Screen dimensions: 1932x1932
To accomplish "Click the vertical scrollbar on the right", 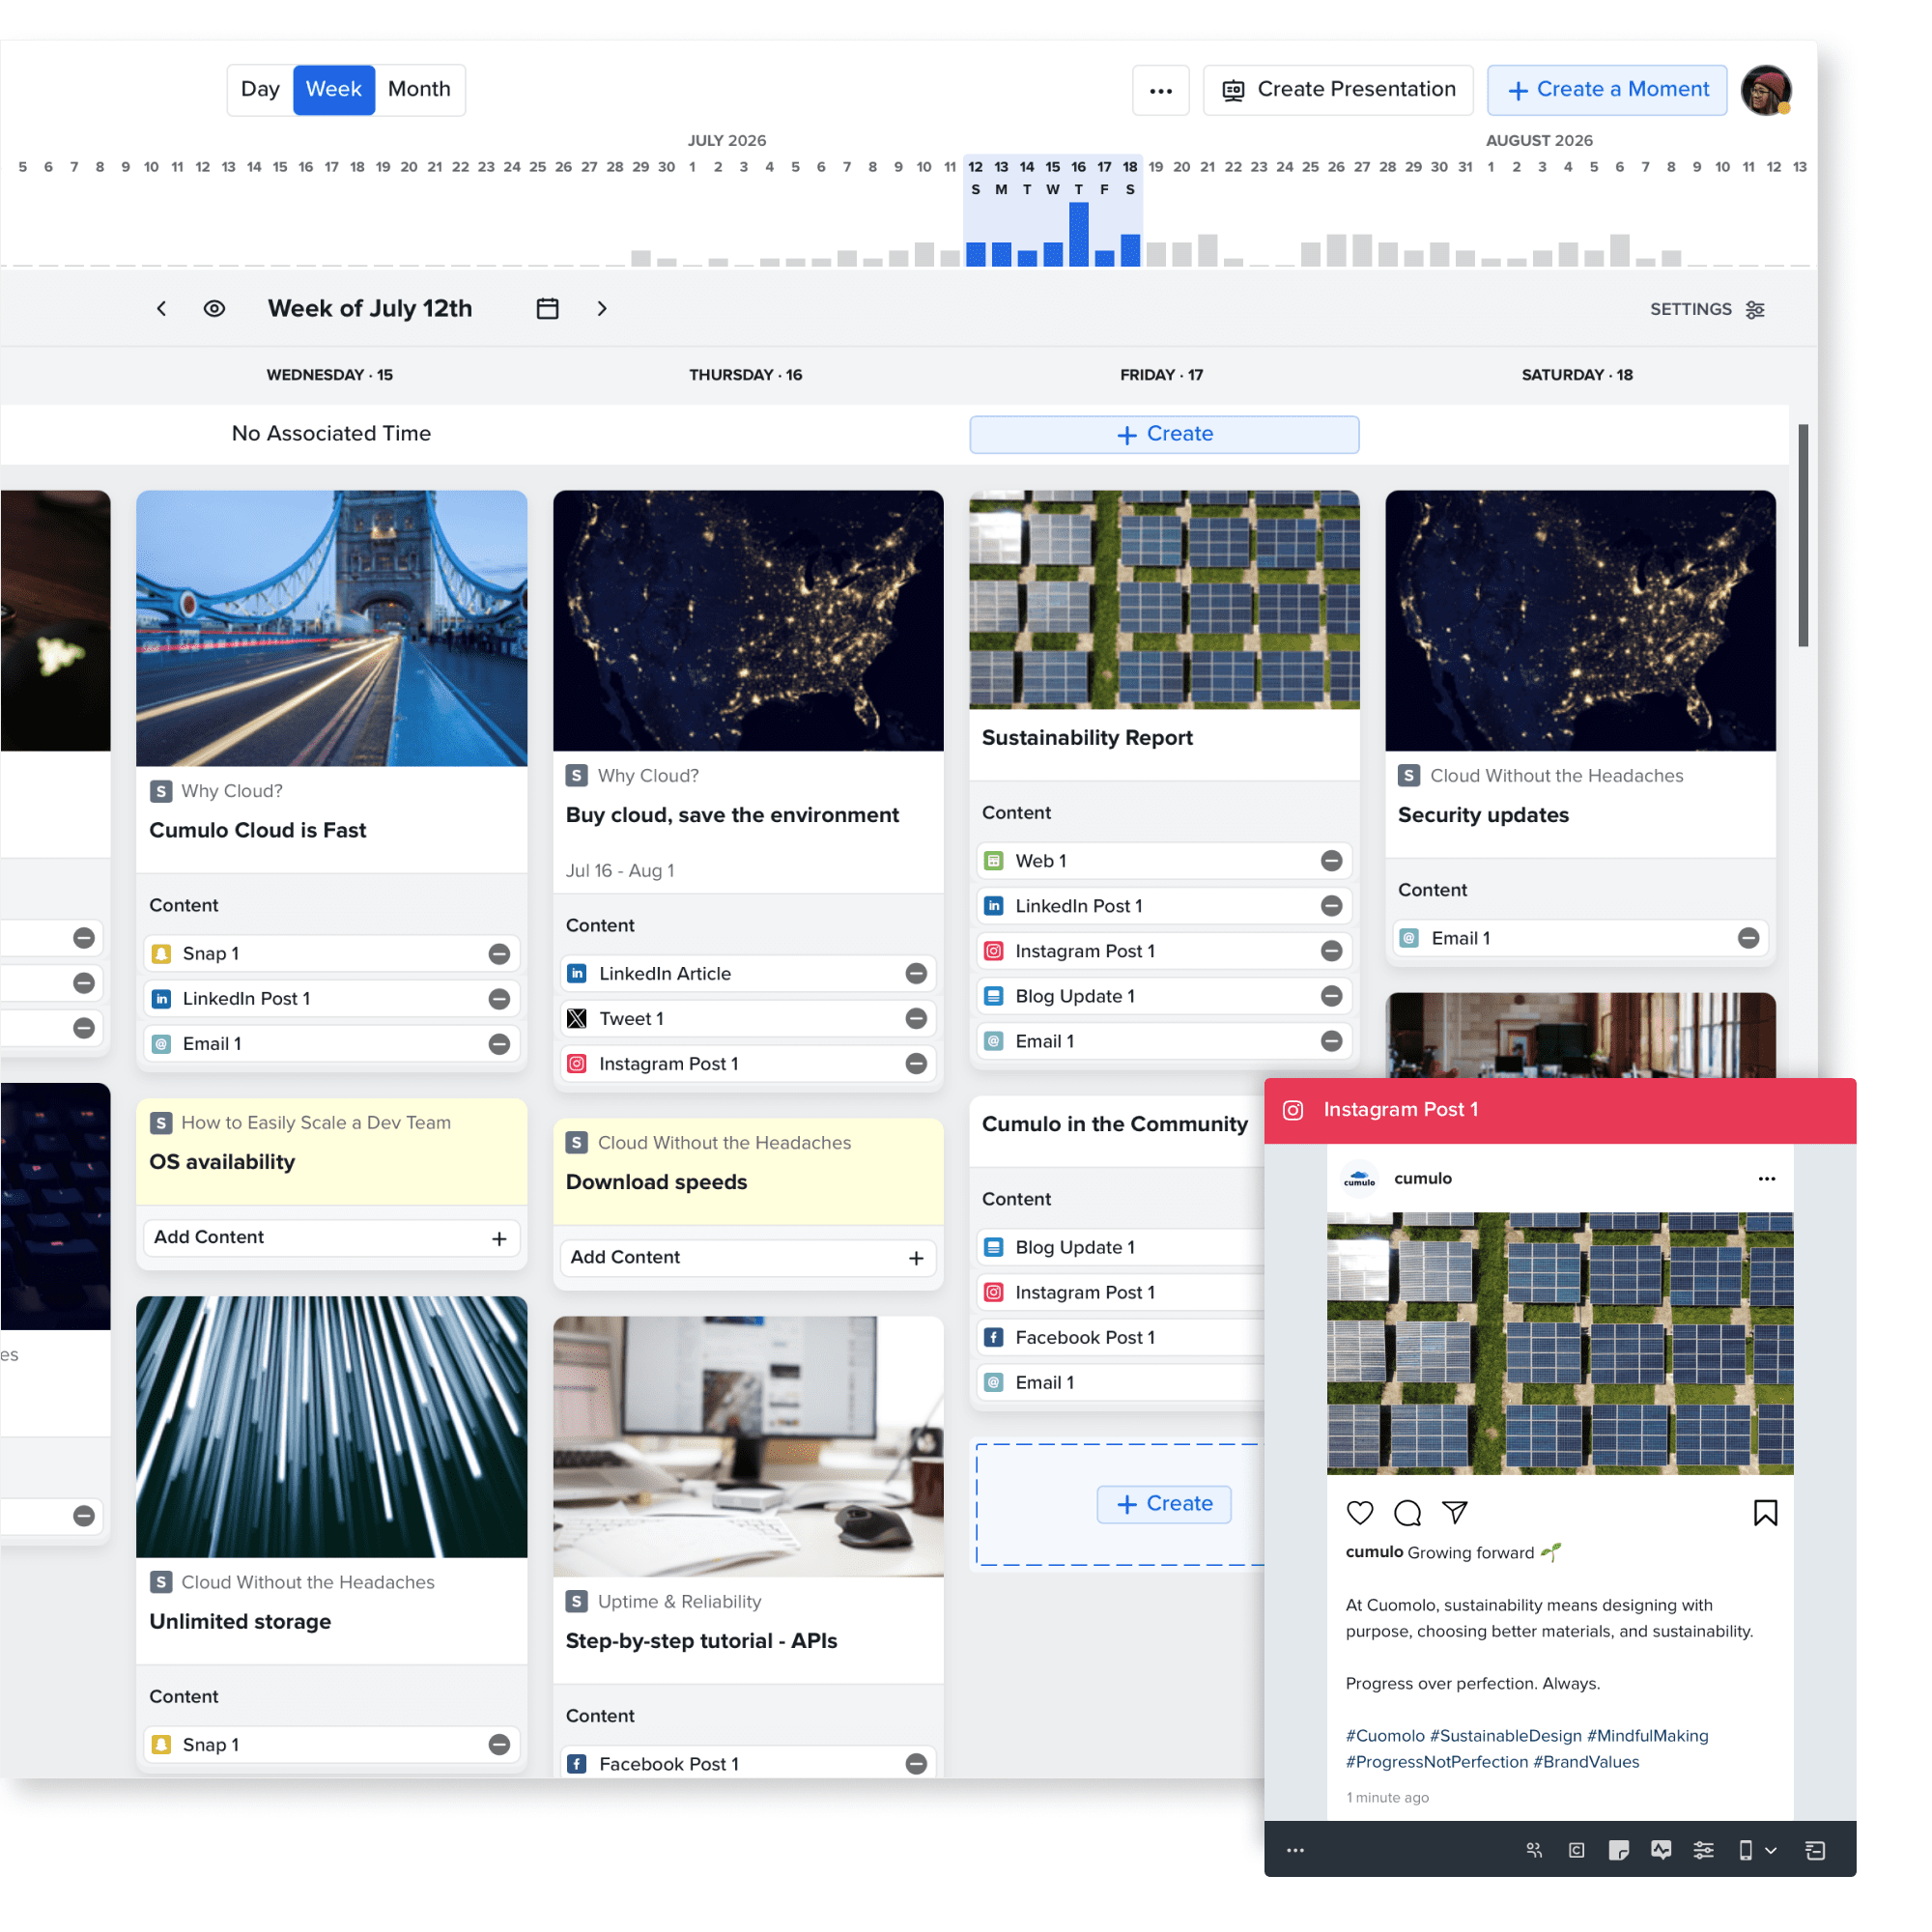I will pos(1803,536).
